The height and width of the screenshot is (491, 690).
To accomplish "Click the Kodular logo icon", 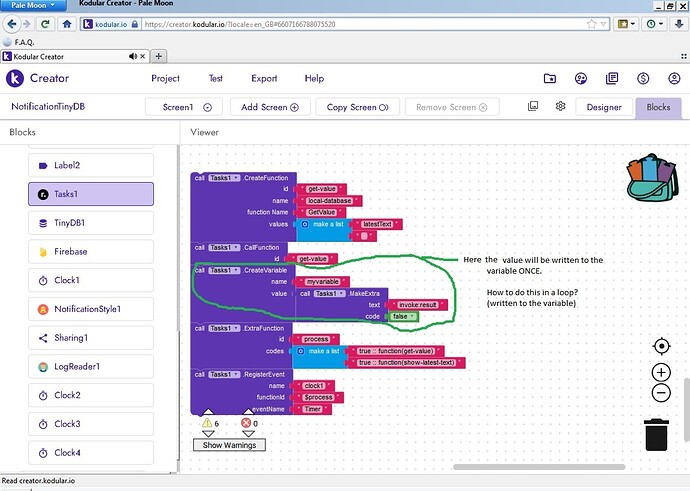I will click(x=15, y=78).
